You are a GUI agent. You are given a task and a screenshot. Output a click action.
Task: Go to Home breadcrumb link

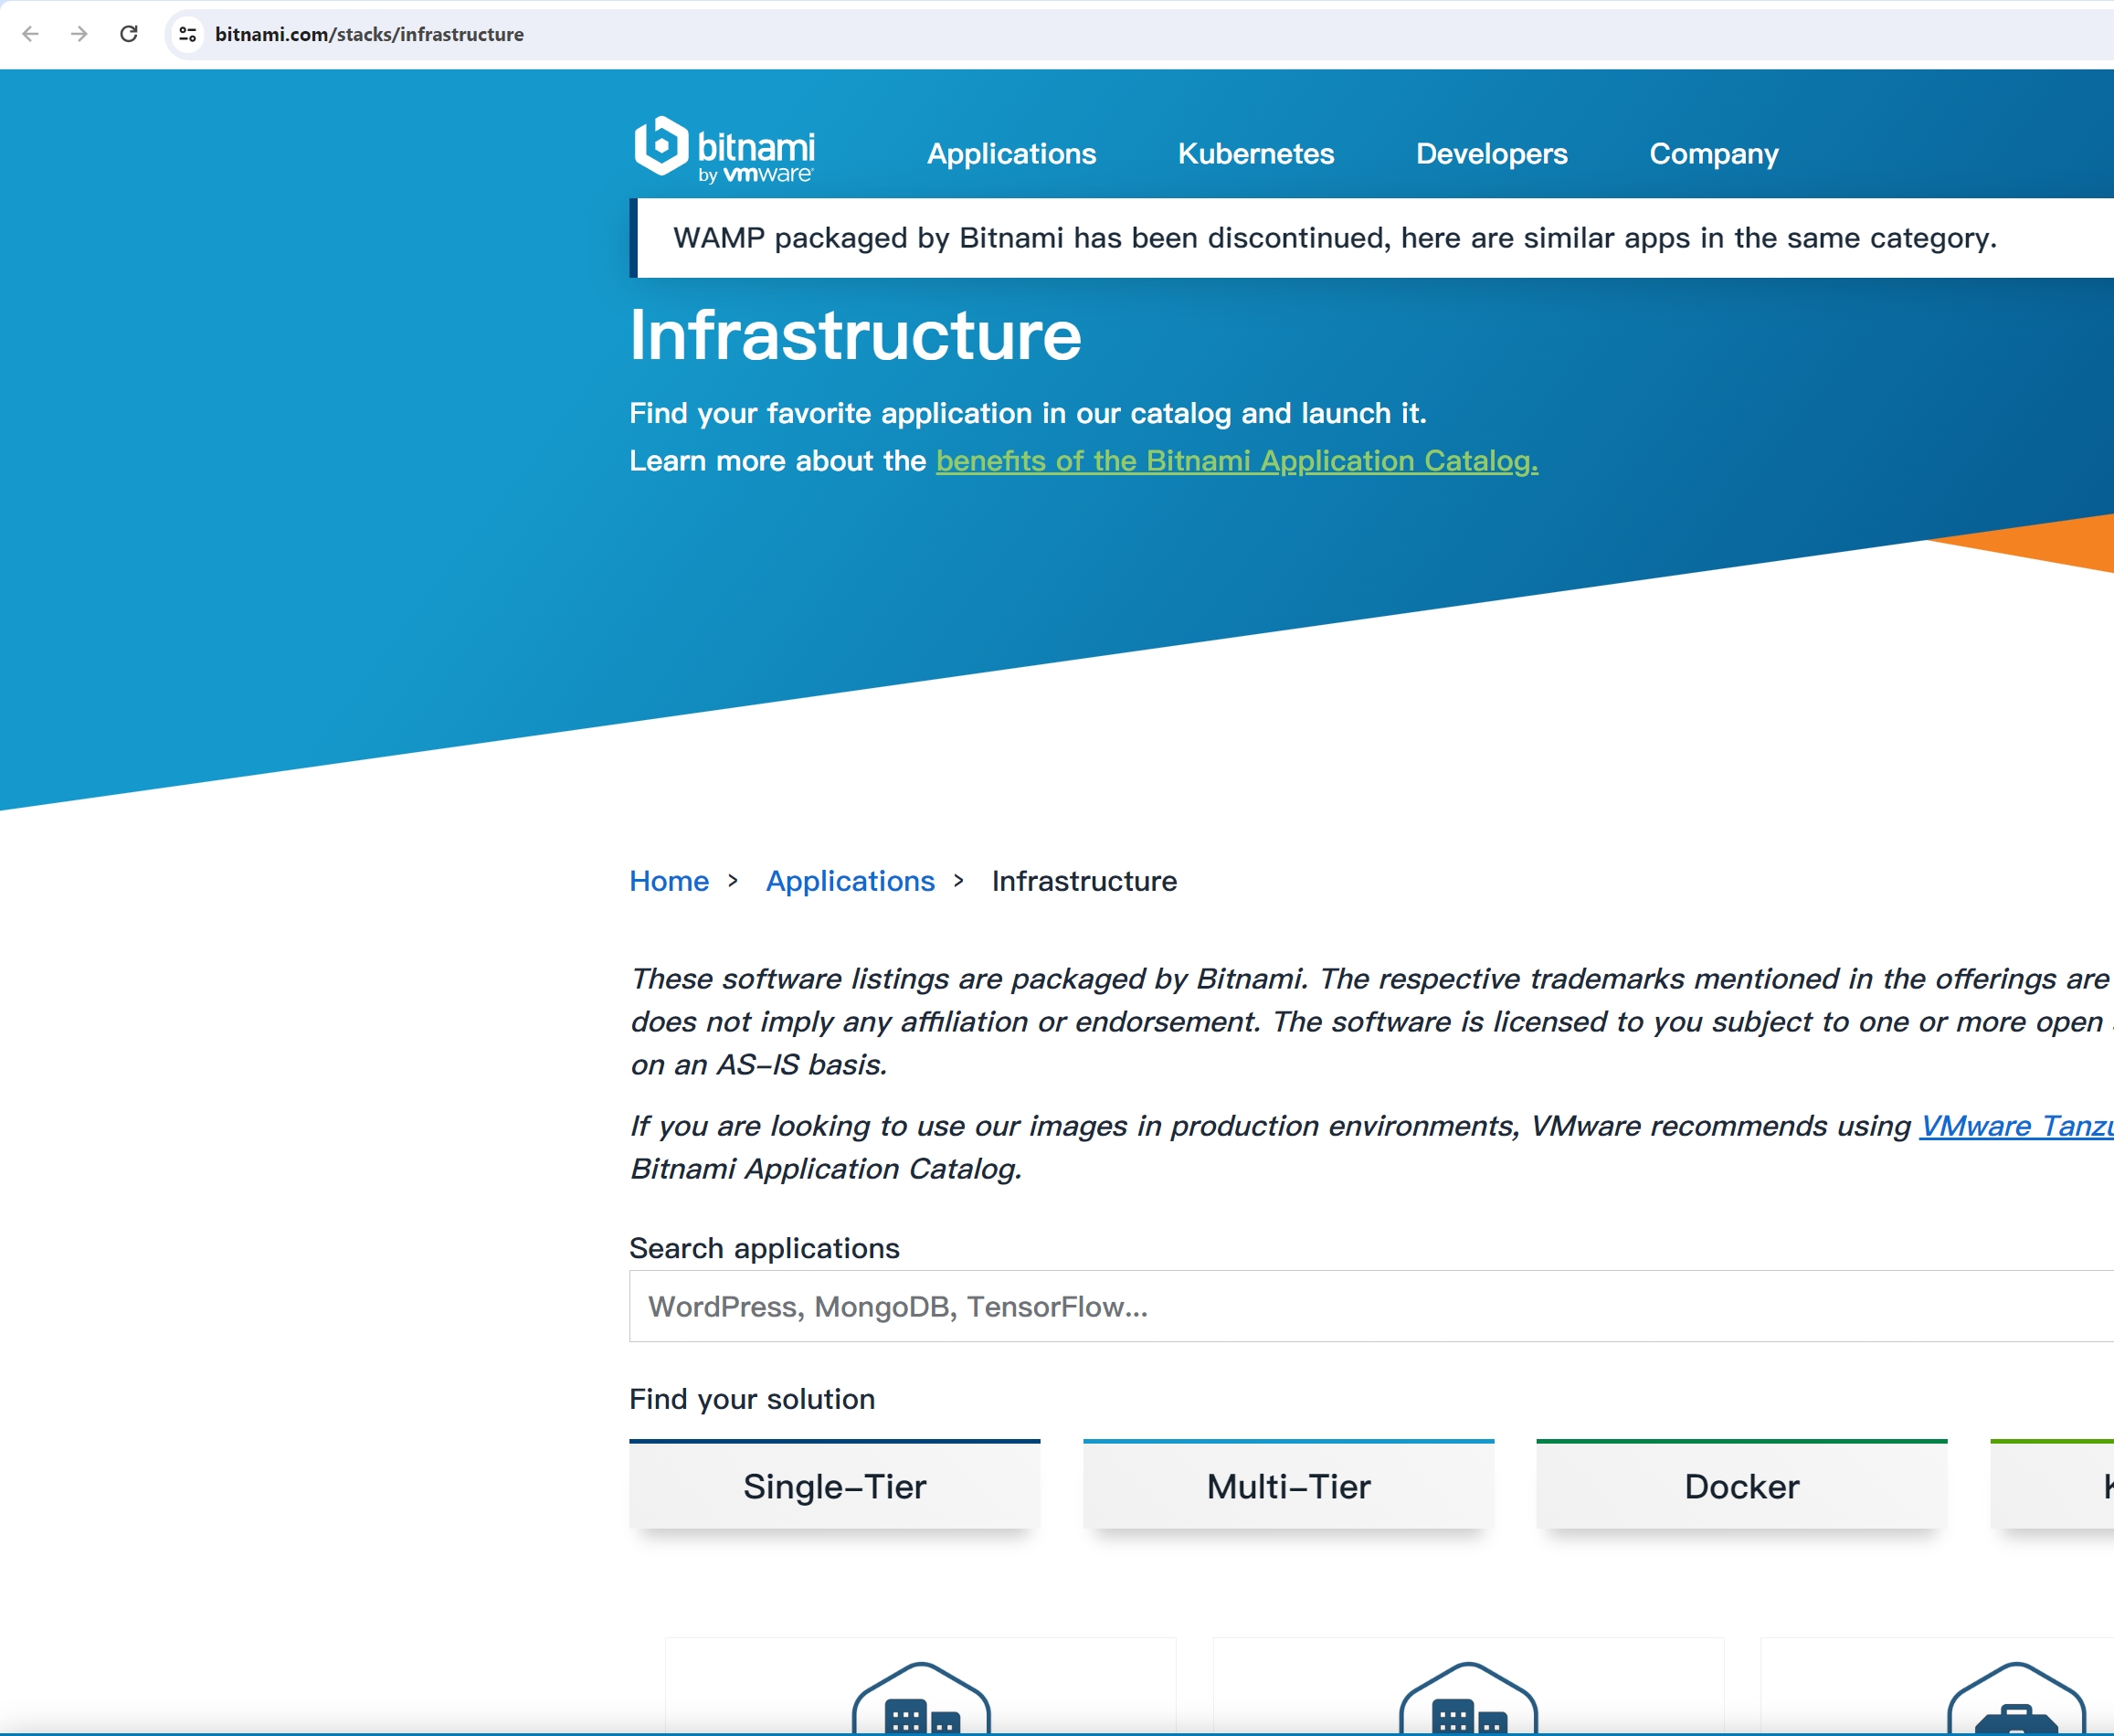click(669, 881)
